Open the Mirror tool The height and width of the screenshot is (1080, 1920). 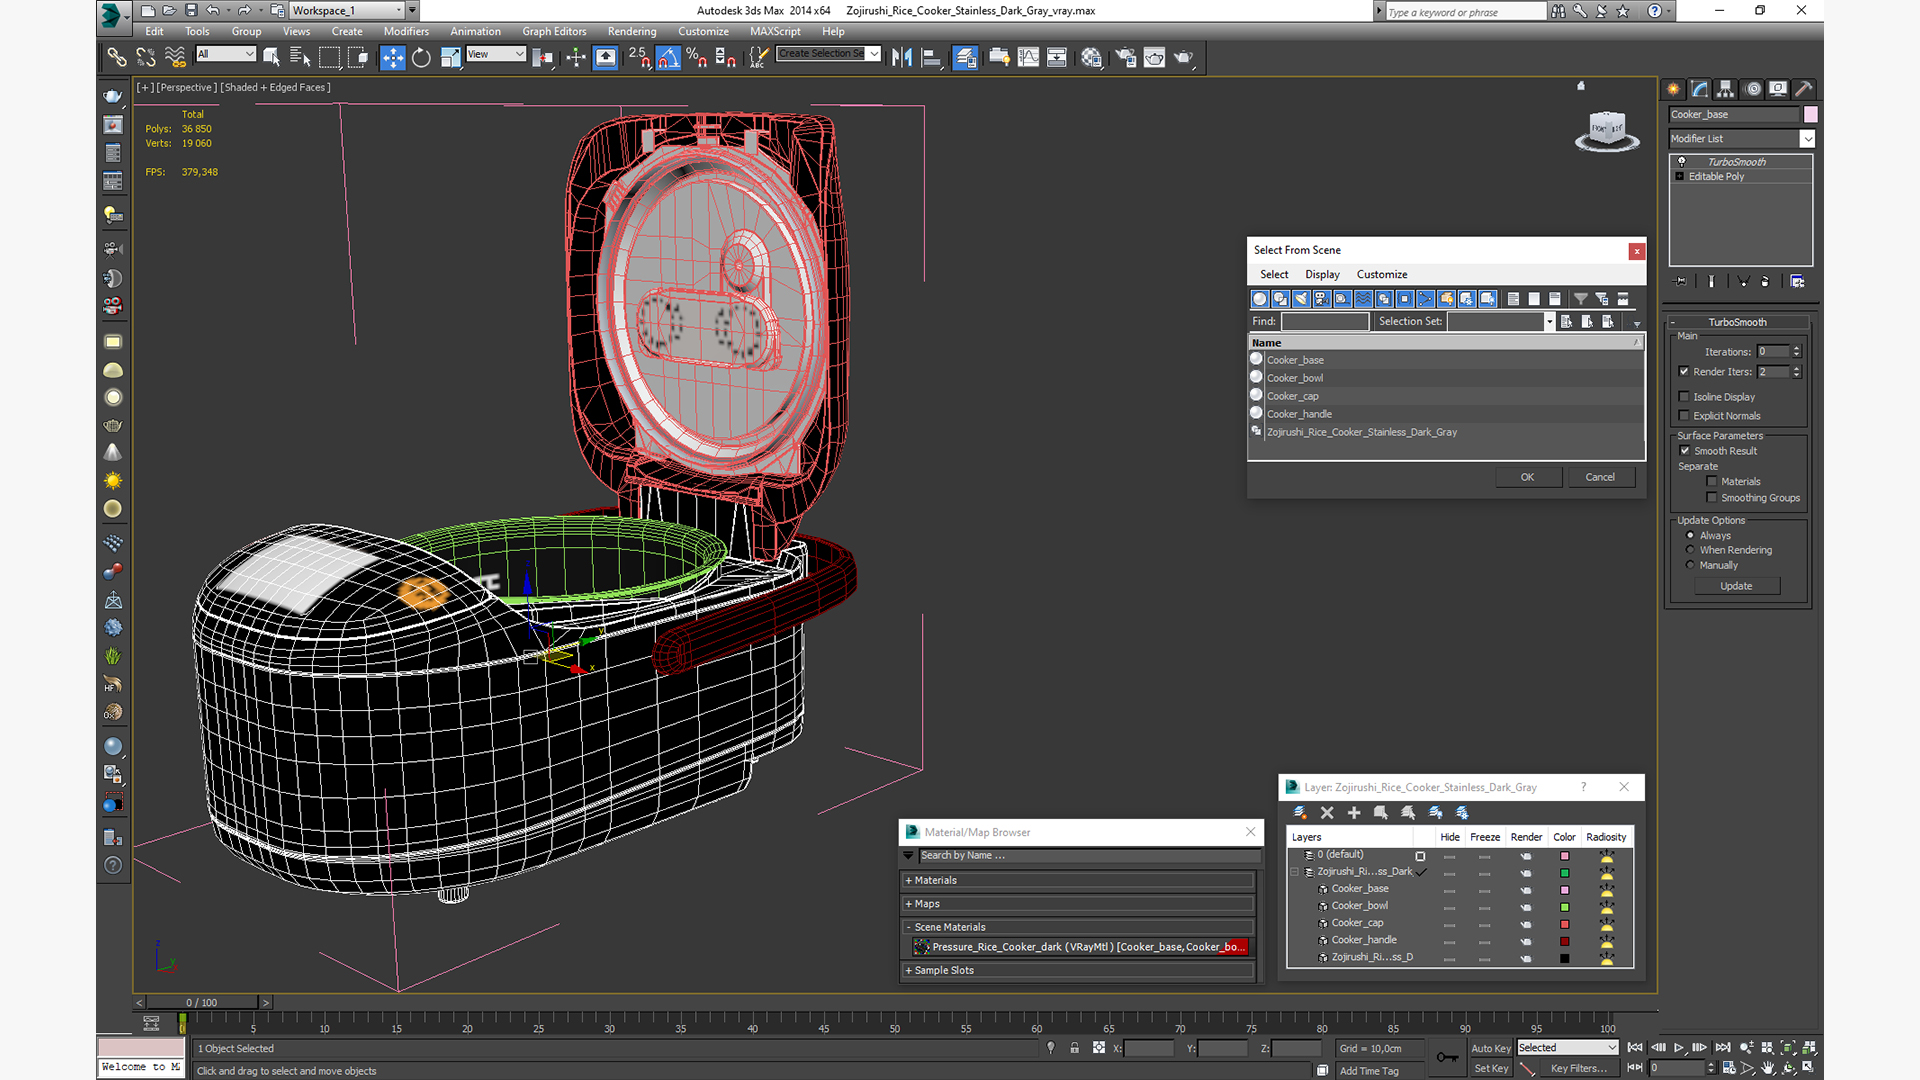click(x=902, y=58)
